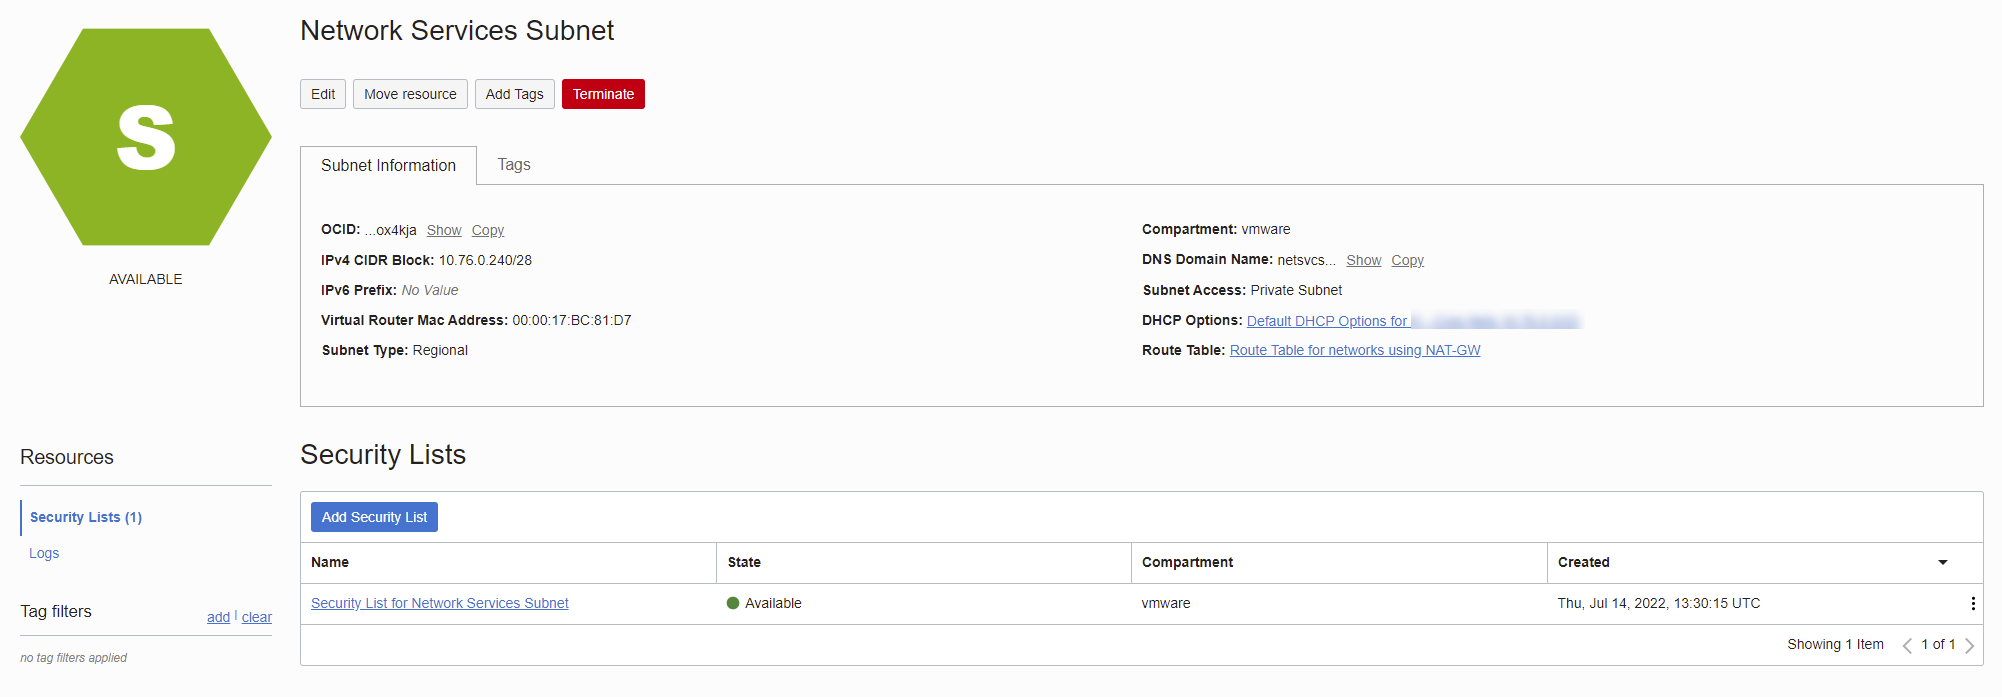Screen dimensions: 2002x697
Task: Click Add Security List button
Action: (374, 517)
